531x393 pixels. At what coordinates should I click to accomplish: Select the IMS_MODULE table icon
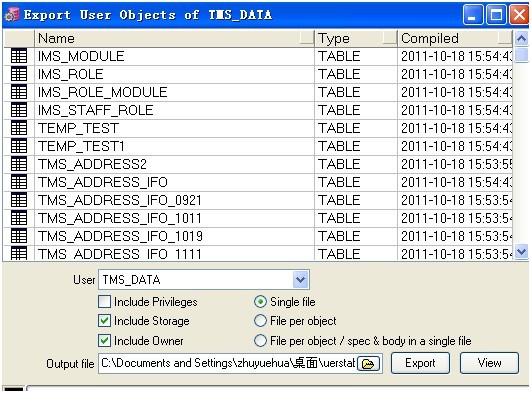coord(19,56)
